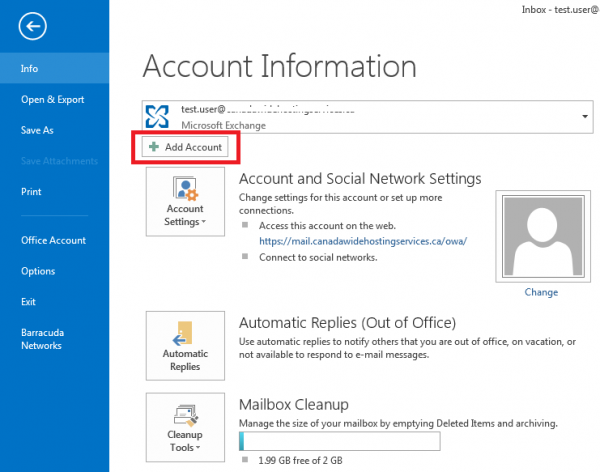Screen dimensions: 600x472
Task: Click the Account Information heading
Action: [279, 66]
